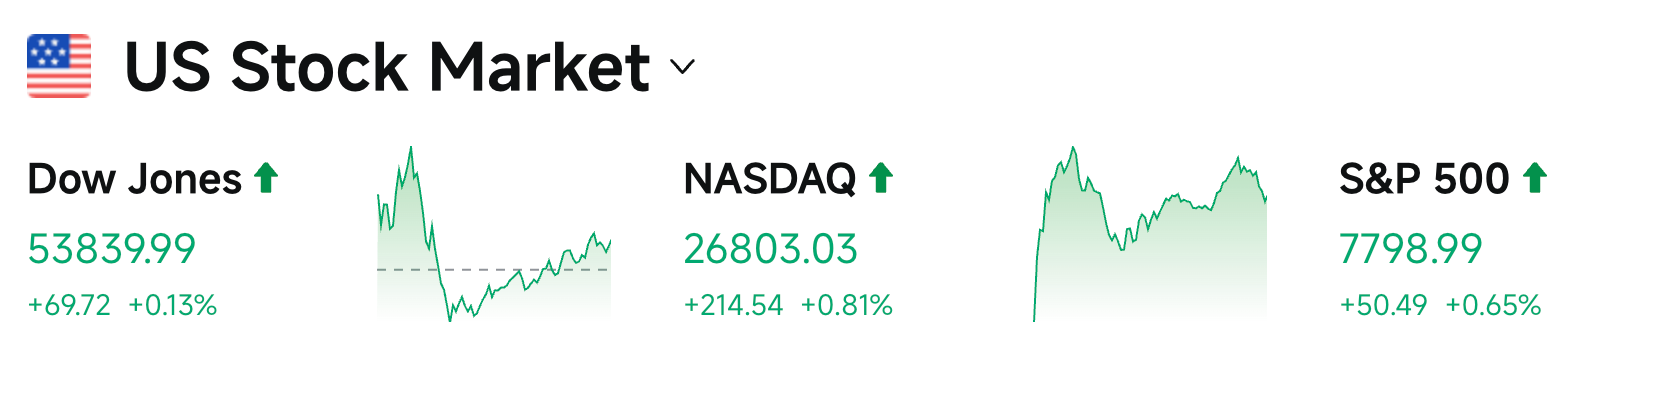
Task: Expand the US Stock Market dropdown chevron
Action: [682, 67]
